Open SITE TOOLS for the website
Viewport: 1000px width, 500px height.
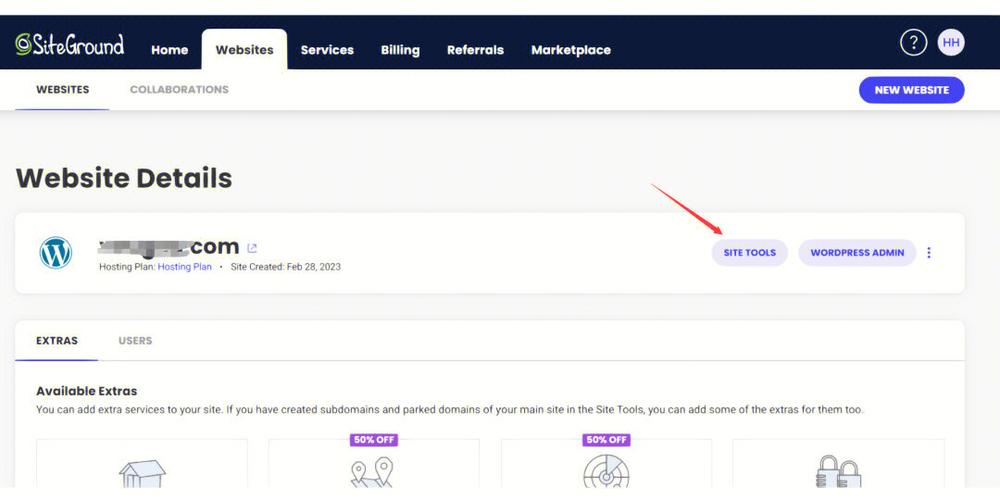click(x=750, y=253)
